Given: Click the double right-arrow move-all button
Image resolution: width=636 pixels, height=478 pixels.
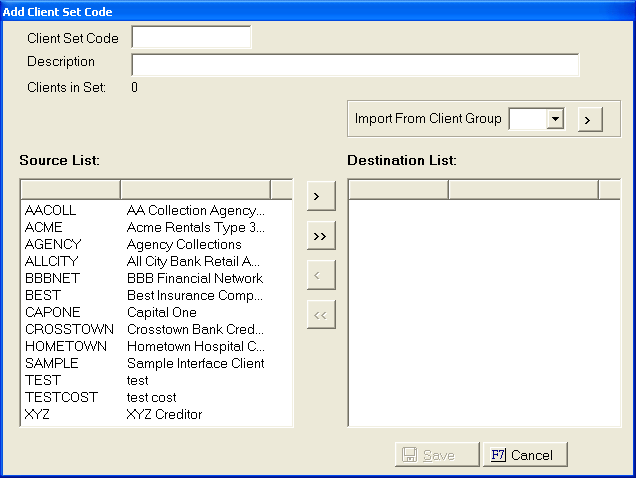Looking at the screenshot, I should [x=320, y=236].
